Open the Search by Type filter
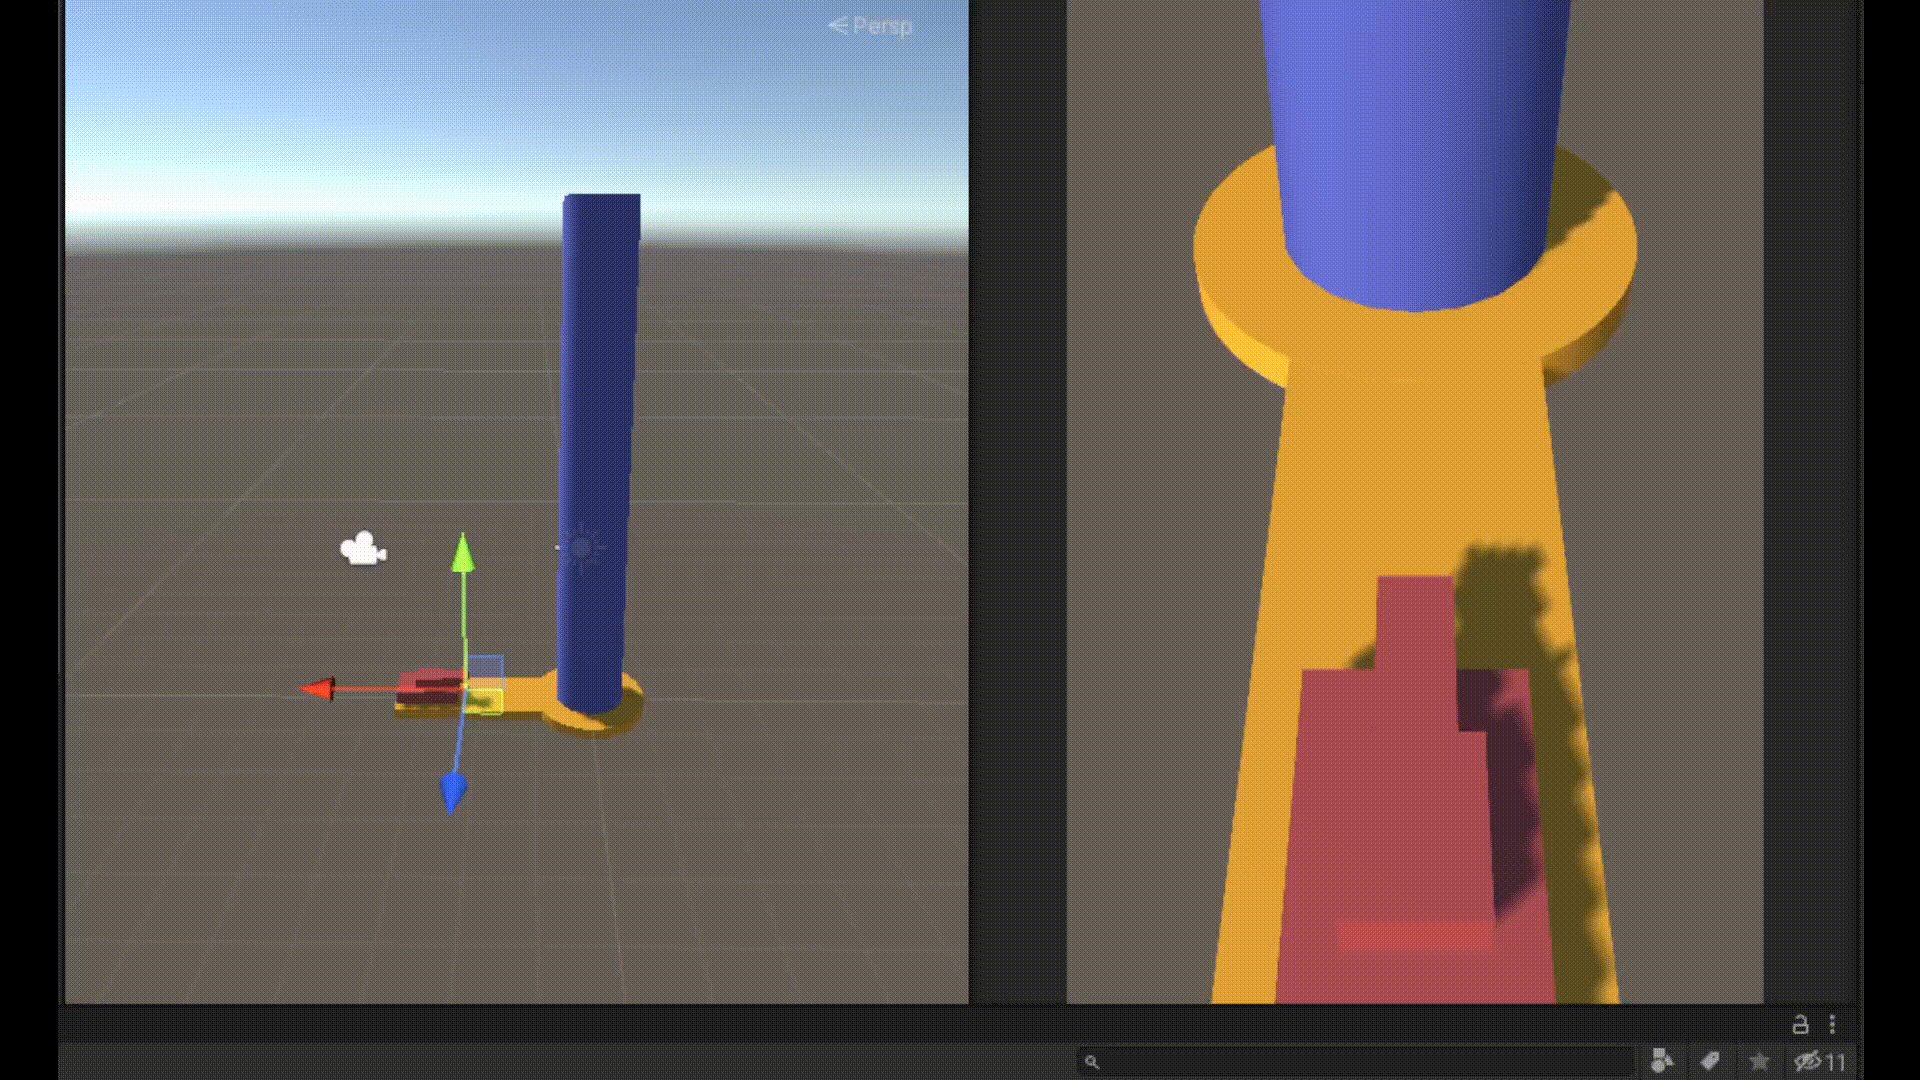The width and height of the screenshot is (1920, 1080). (1662, 1060)
